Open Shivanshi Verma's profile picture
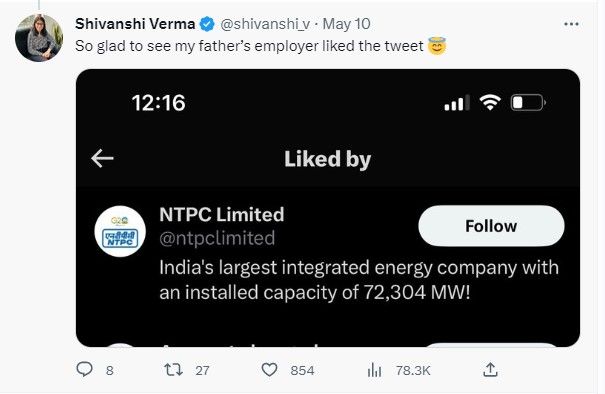 (39, 38)
